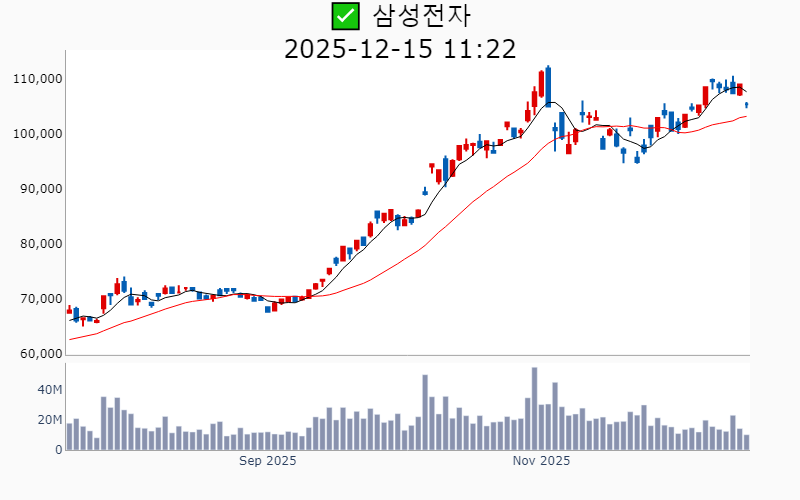Click the 2025-12-15 11:22 timestamp
The height and width of the screenshot is (500, 800).
400,49
